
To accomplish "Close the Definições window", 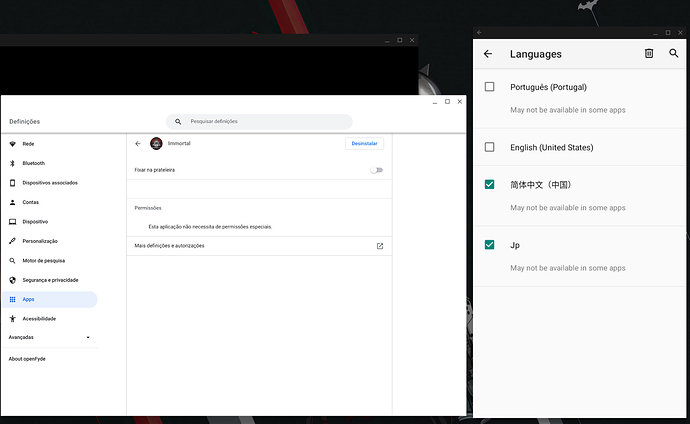I will pyautogui.click(x=459, y=102).
